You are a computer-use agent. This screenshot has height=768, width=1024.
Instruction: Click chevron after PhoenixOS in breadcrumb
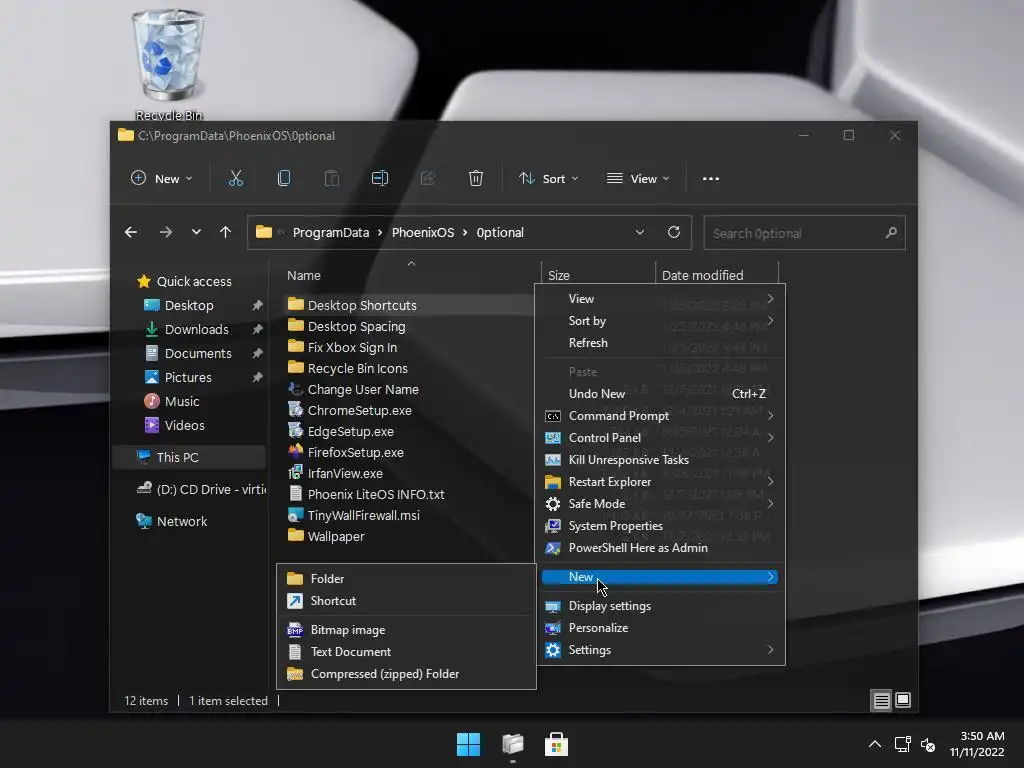point(465,232)
